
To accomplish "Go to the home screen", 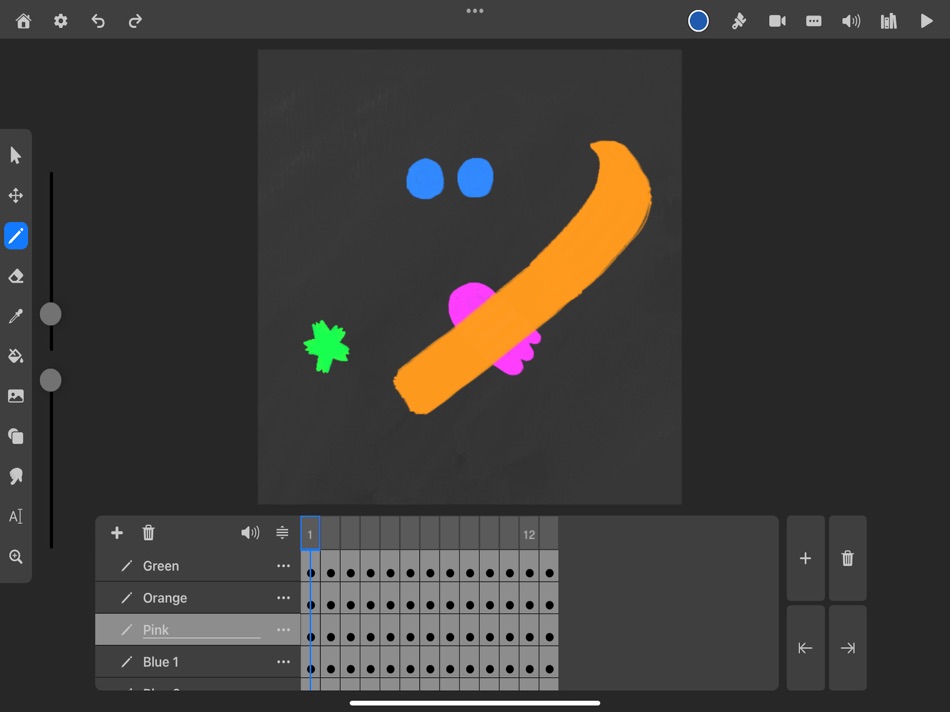I will pos(24,21).
